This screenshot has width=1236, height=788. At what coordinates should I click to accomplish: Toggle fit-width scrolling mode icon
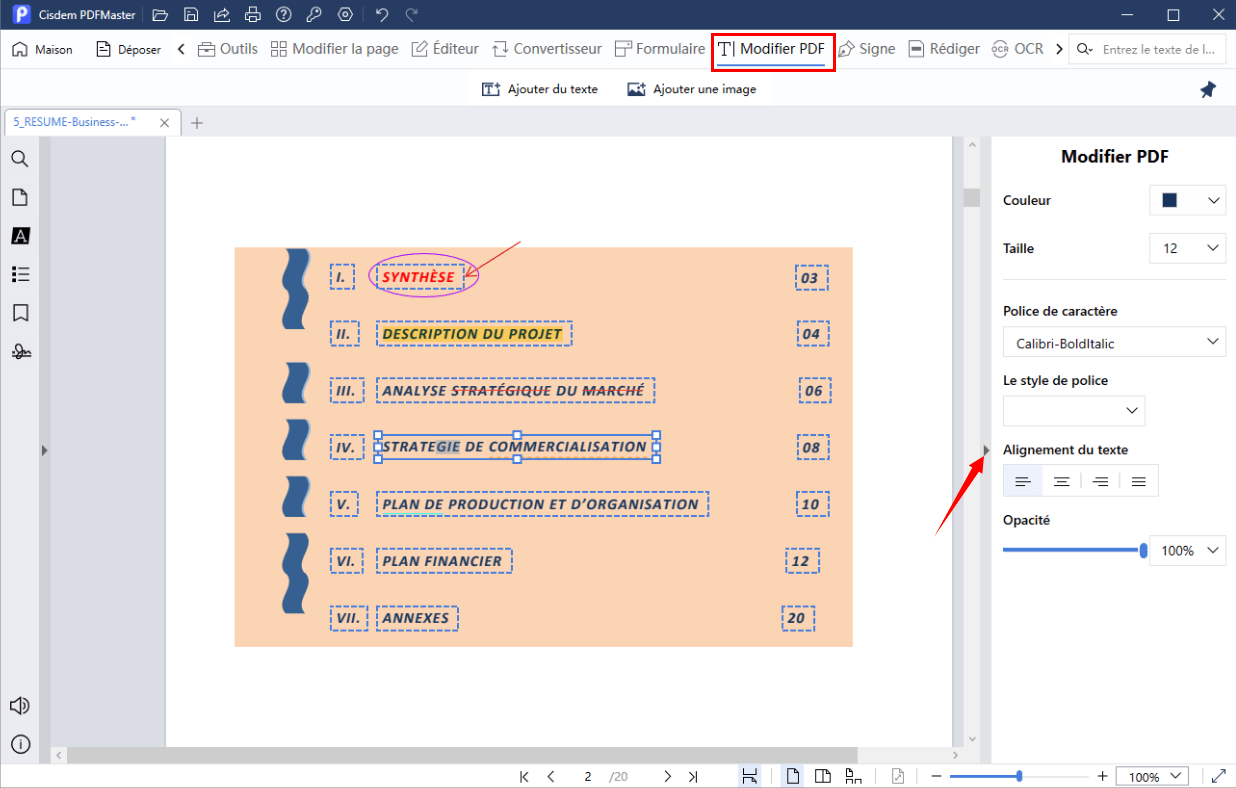pyautogui.click(x=749, y=776)
